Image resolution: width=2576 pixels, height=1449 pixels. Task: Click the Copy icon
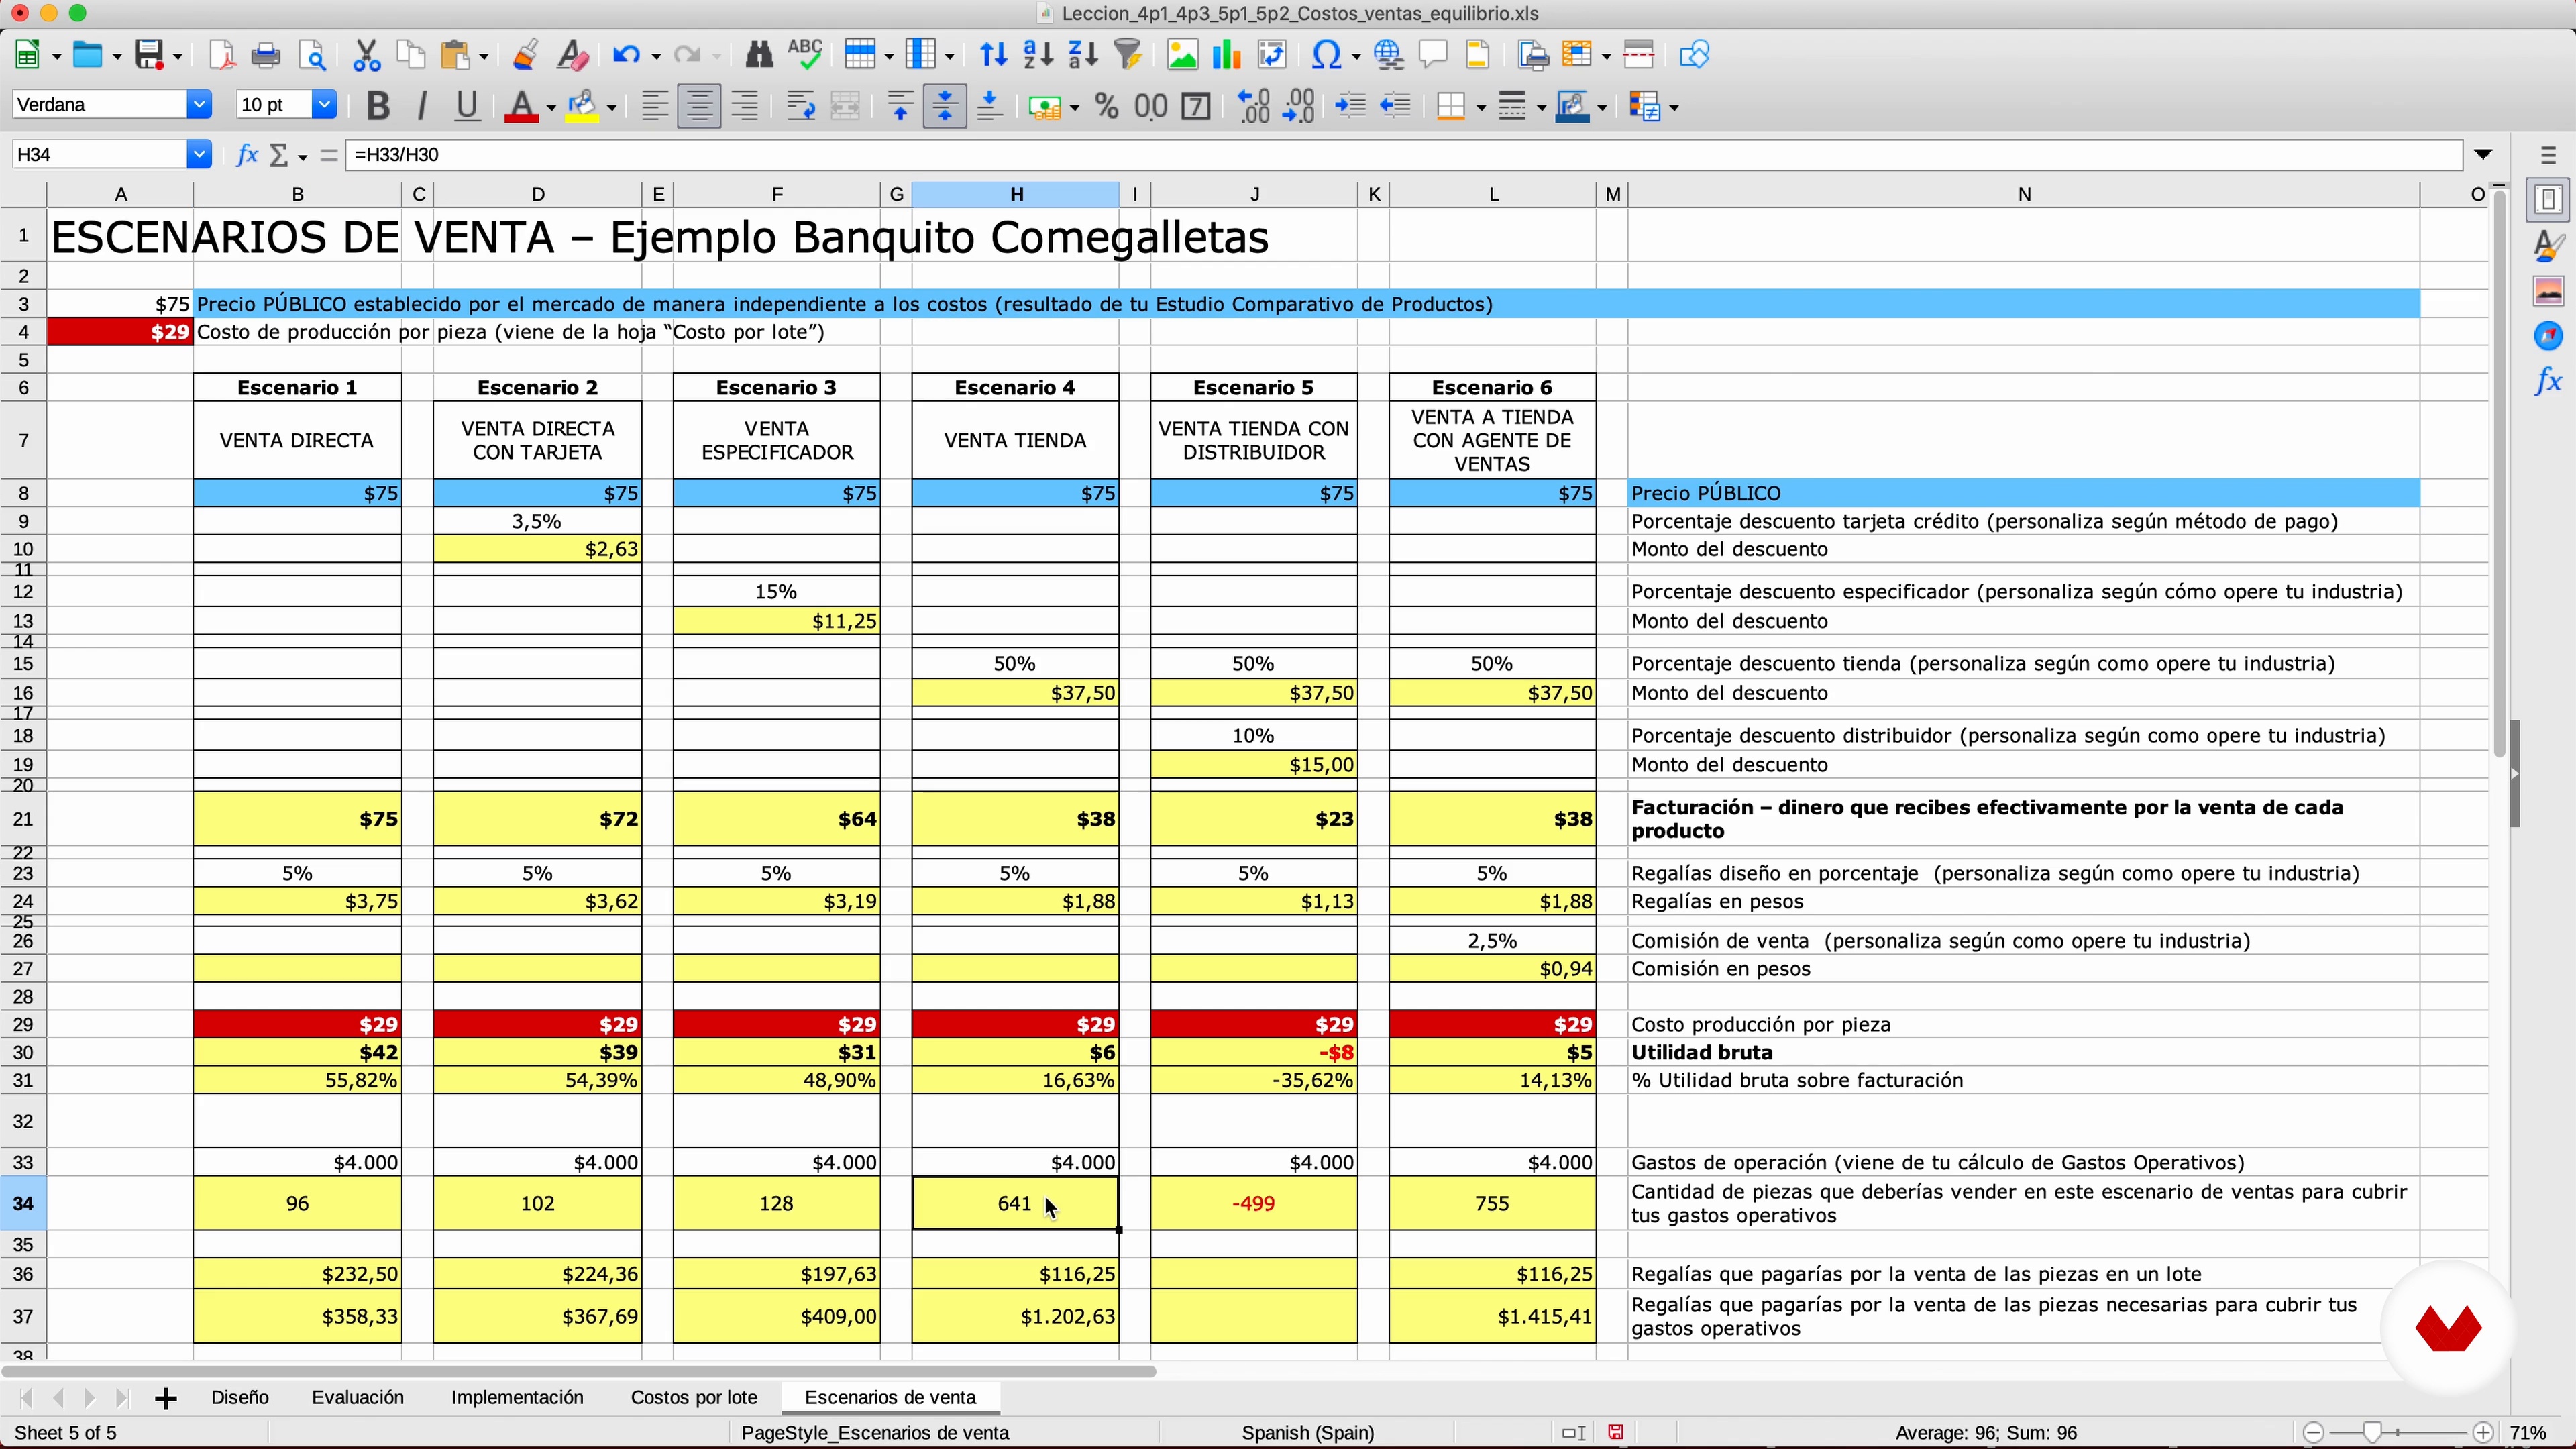[x=411, y=55]
